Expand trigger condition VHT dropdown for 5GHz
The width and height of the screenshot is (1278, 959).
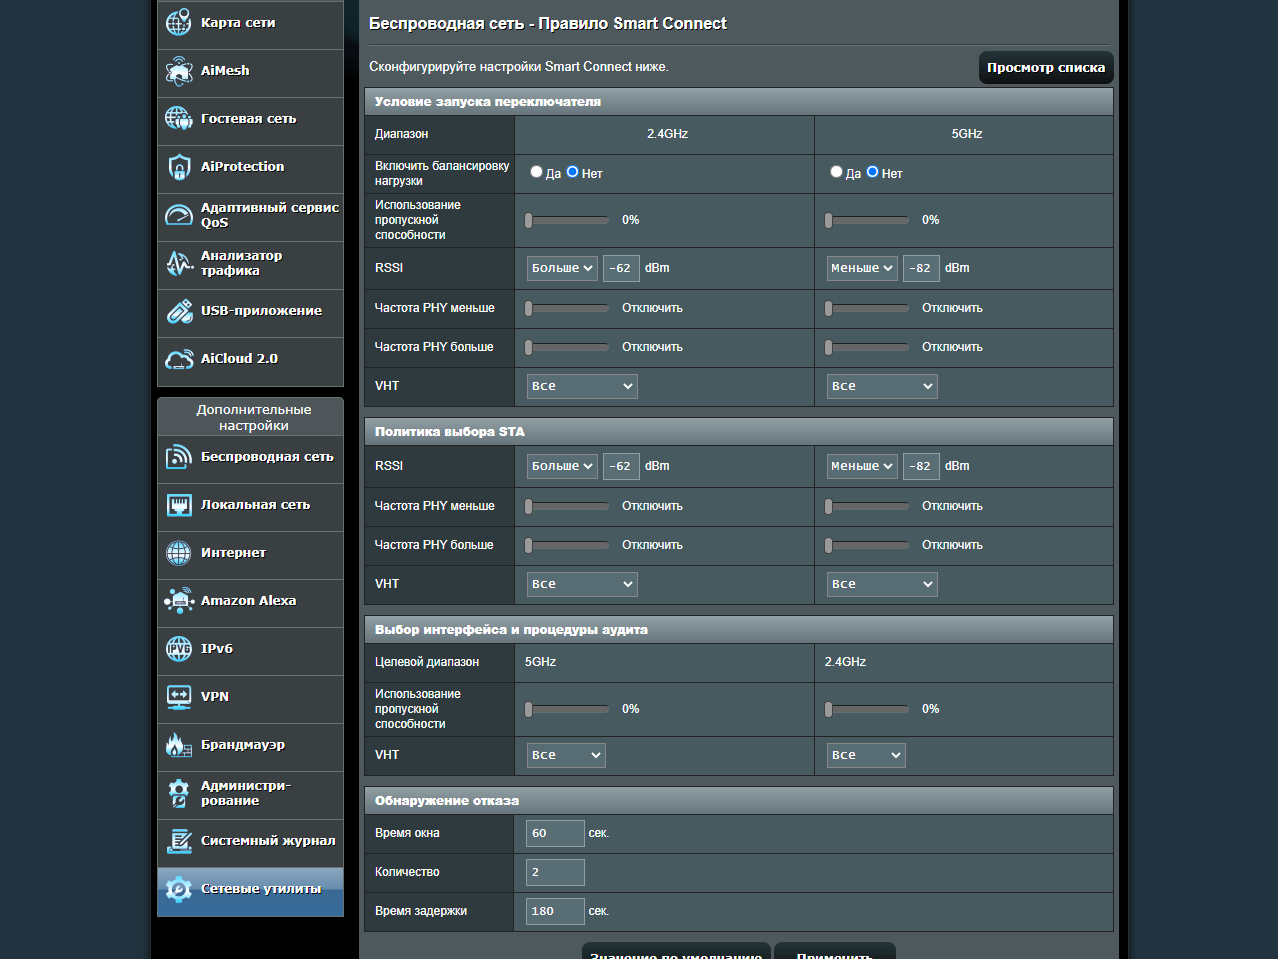[x=882, y=386]
